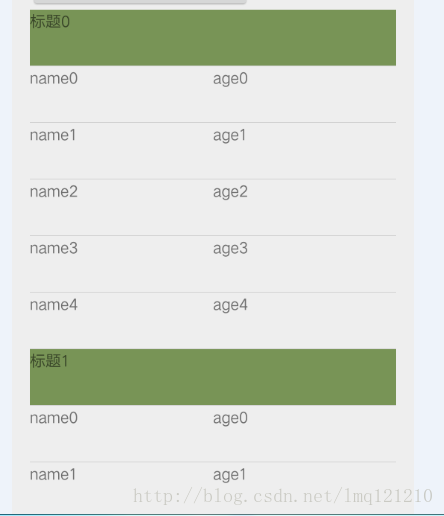Choose the name3 list row
The height and width of the screenshot is (516, 444).
tap(213, 264)
